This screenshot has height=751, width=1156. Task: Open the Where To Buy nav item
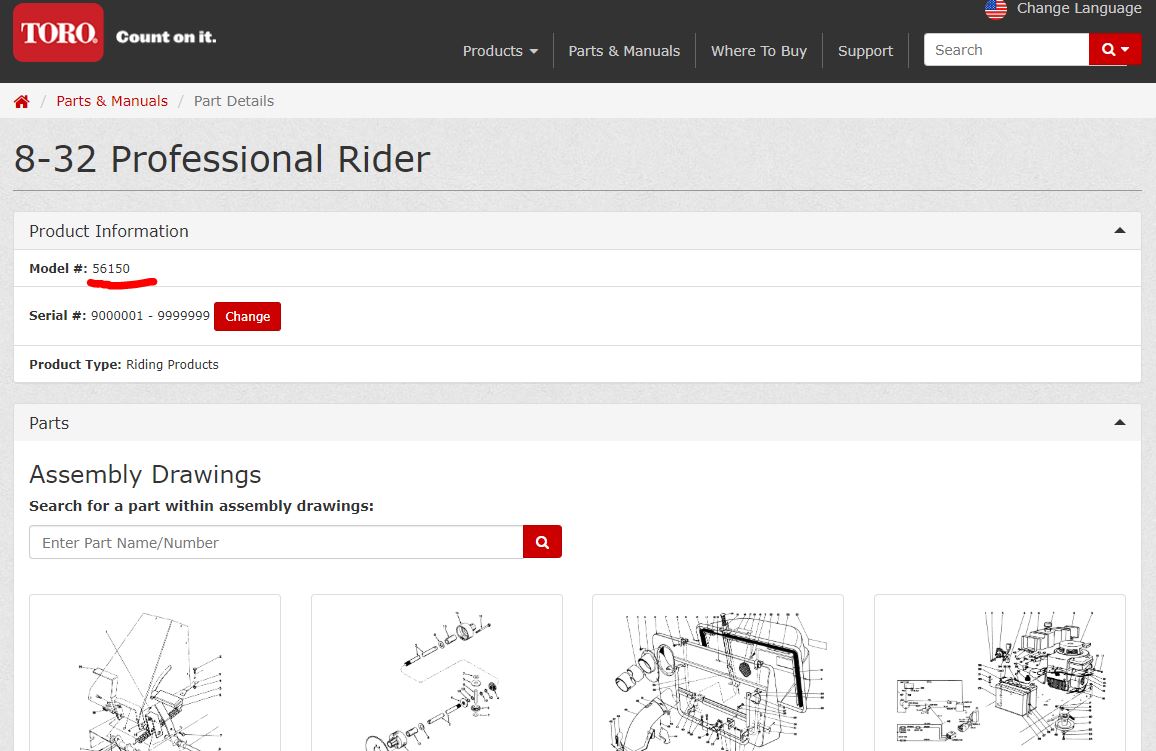coord(759,51)
